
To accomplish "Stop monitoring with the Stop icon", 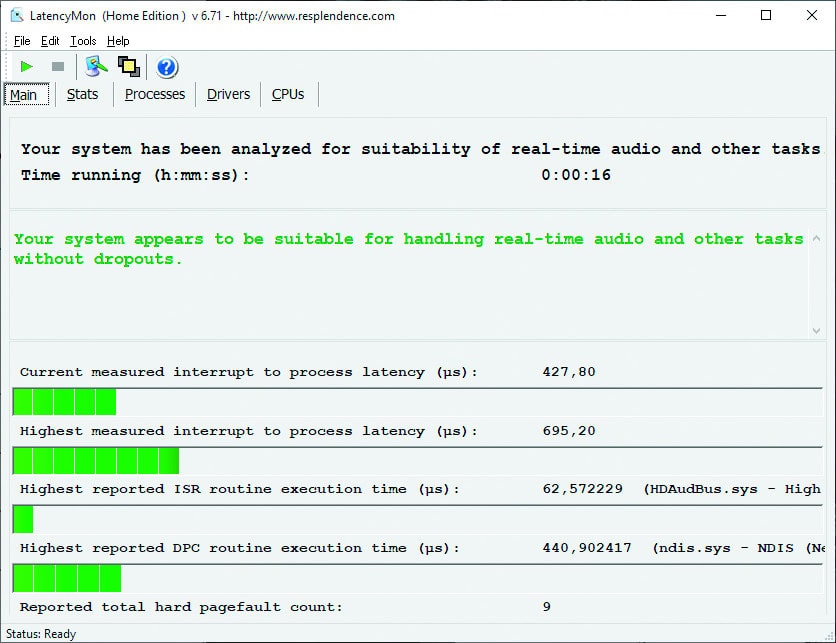I will coord(58,66).
